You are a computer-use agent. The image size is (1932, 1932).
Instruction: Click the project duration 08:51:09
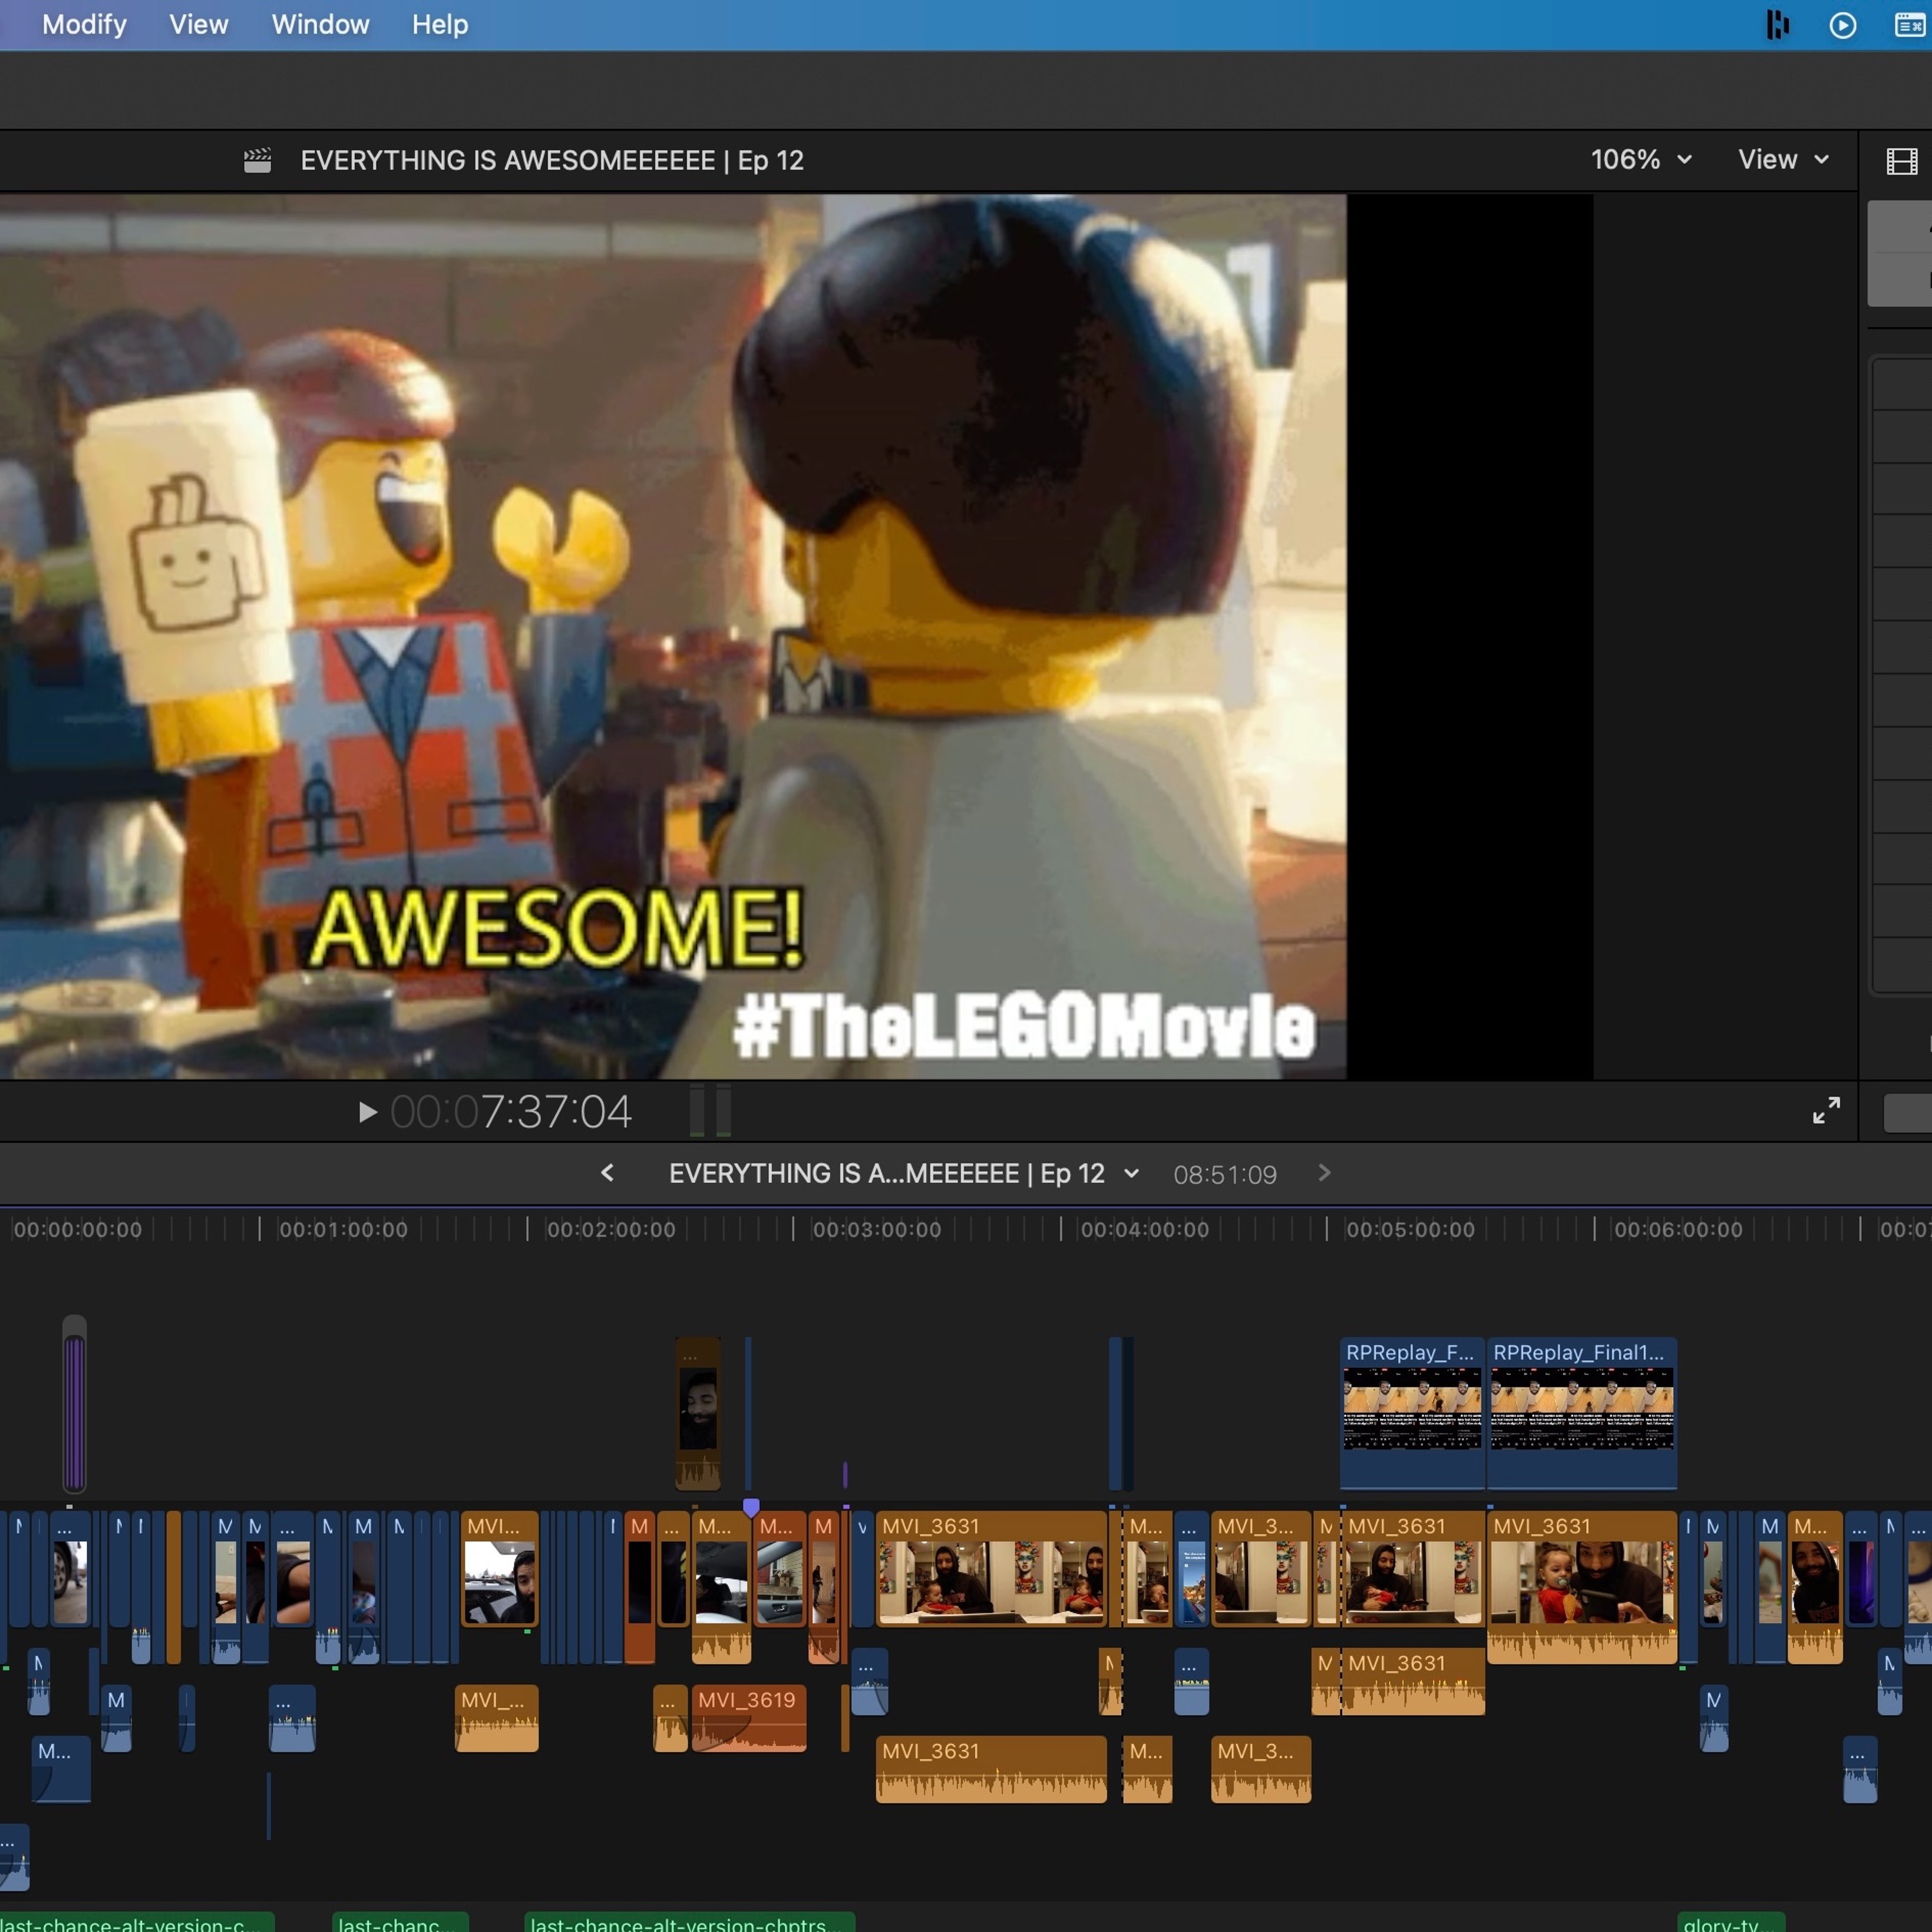(x=1225, y=1174)
